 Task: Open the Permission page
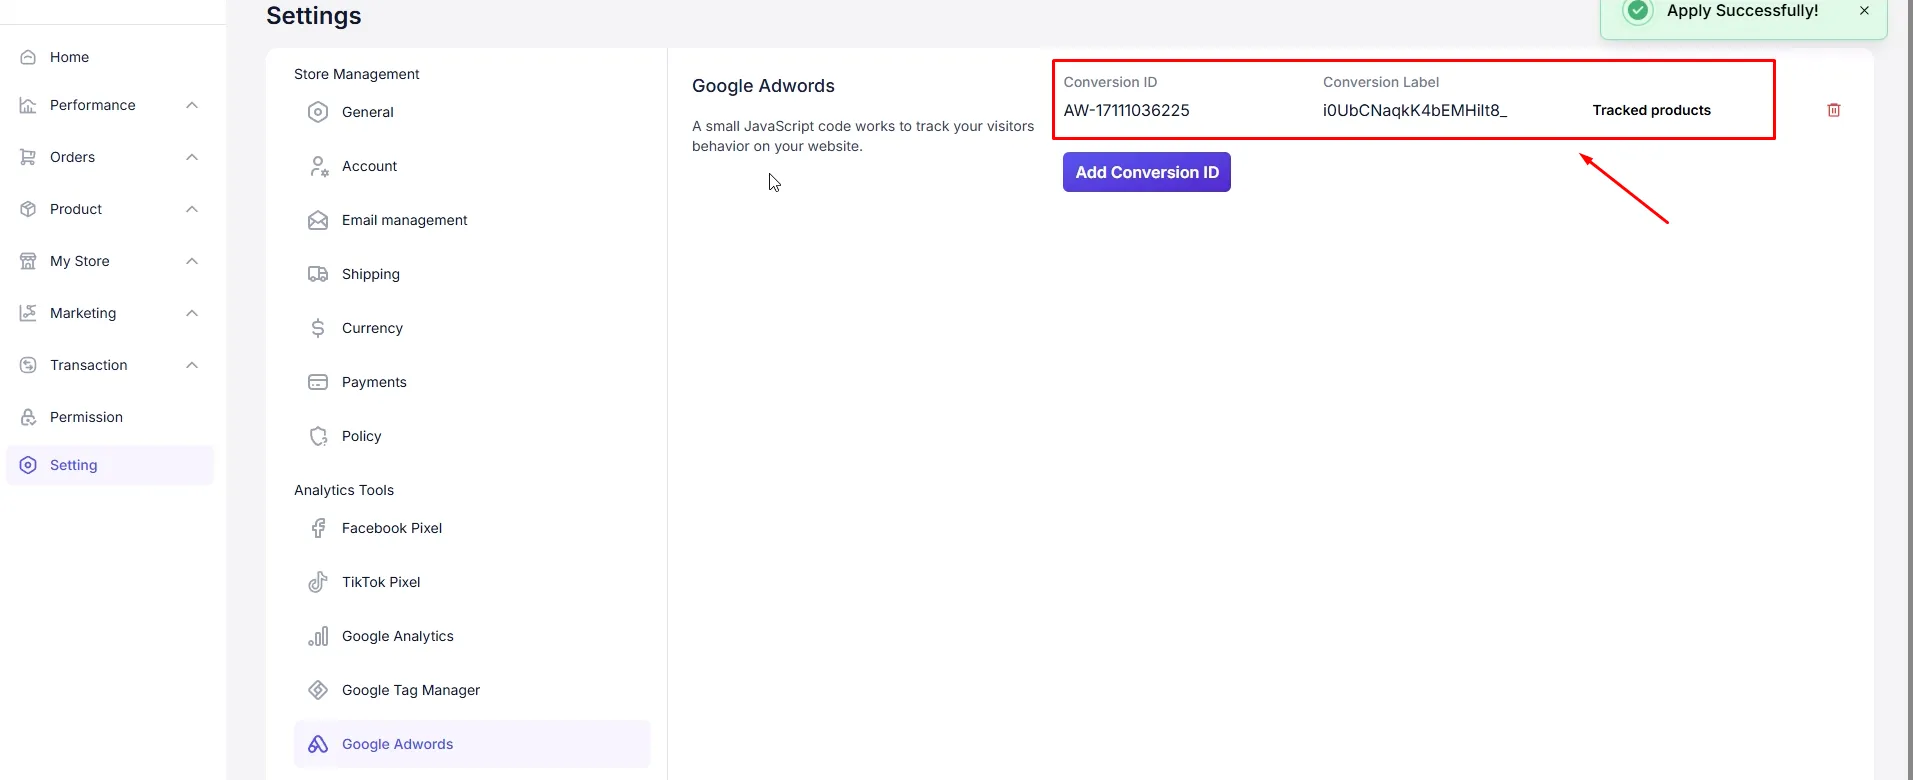pyautogui.click(x=86, y=417)
